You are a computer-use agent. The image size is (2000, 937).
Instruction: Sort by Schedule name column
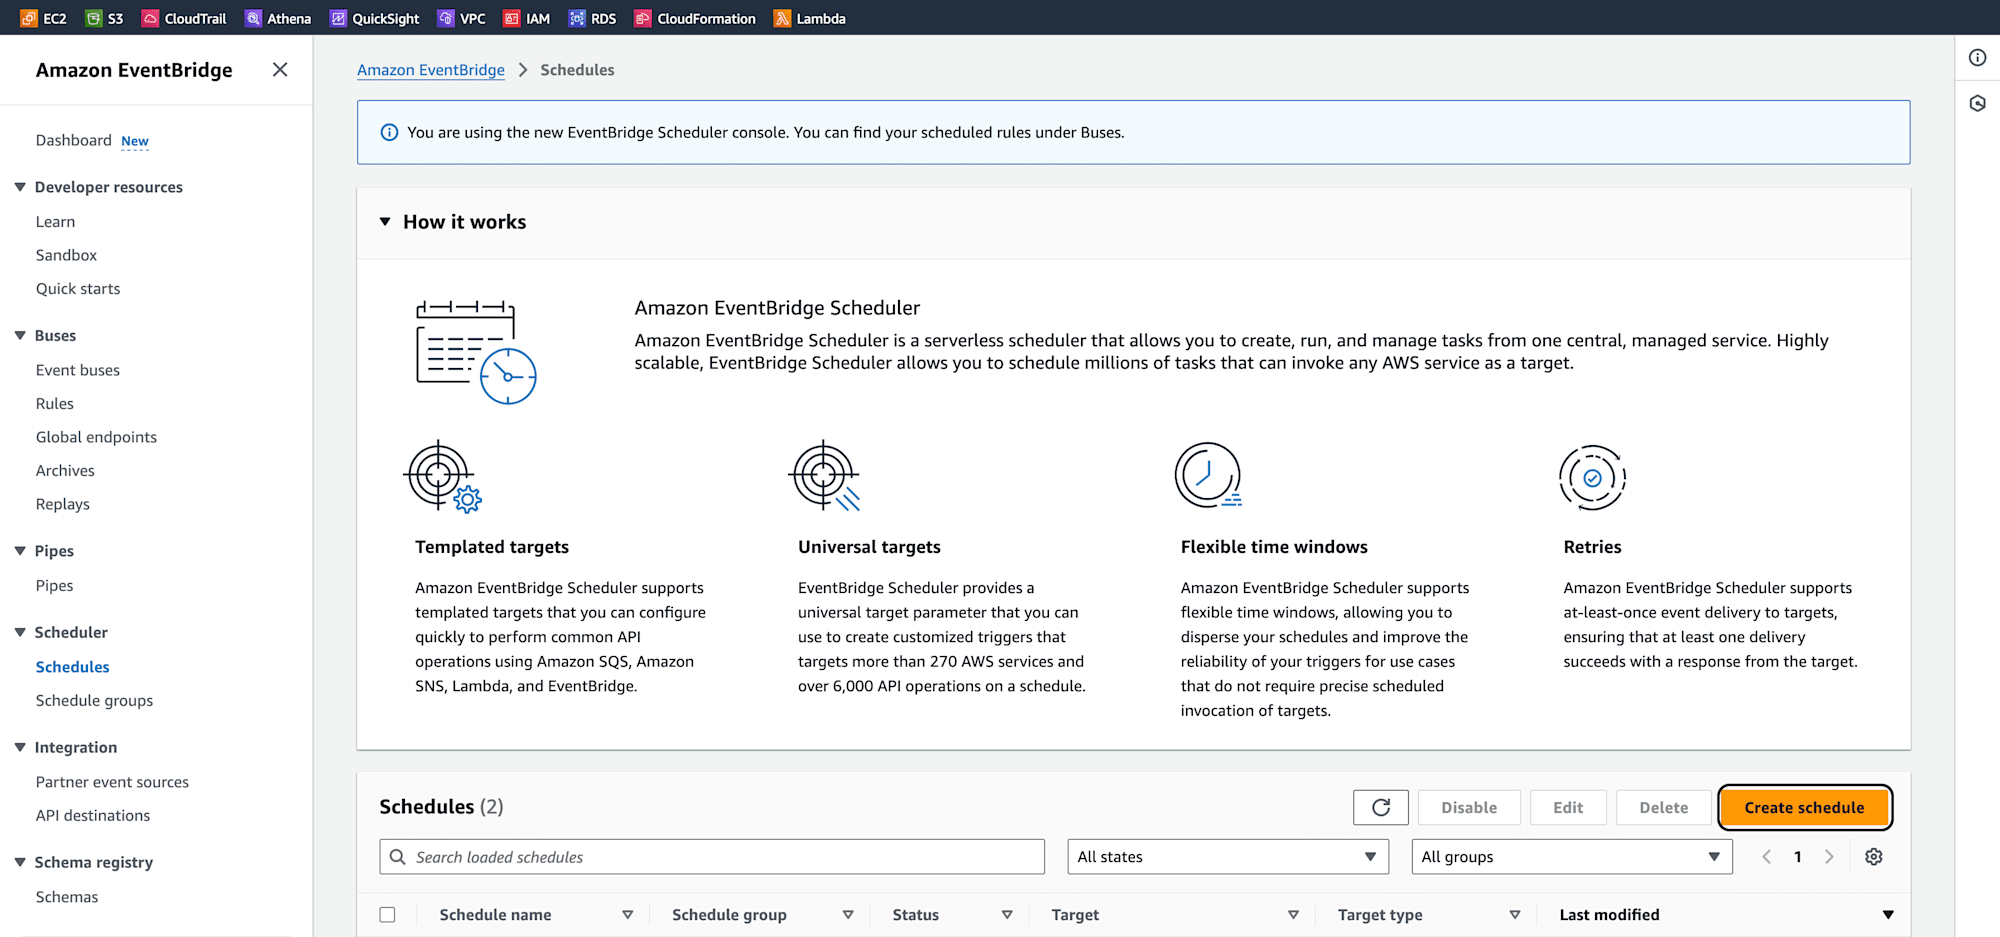click(x=627, y=915)
